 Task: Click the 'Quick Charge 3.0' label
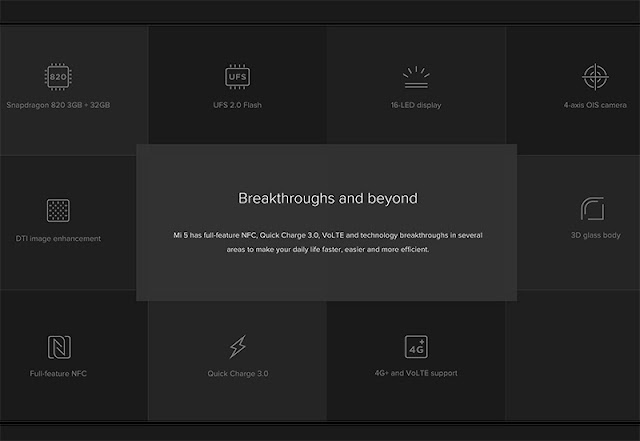pos(238,374)
